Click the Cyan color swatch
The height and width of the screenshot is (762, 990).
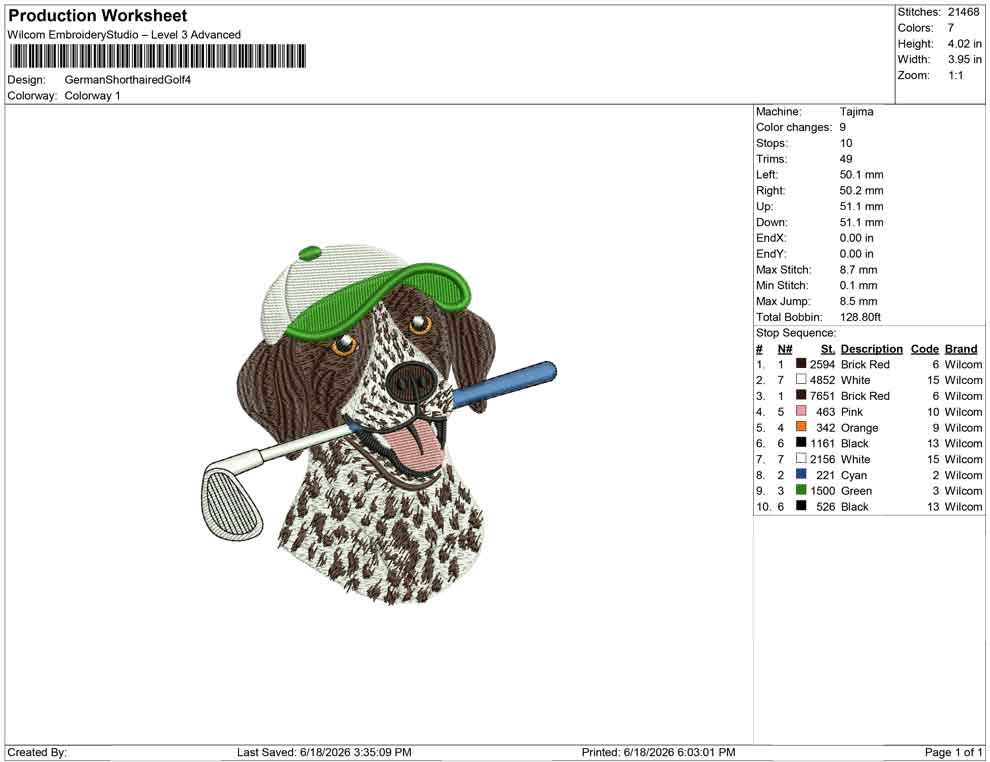[x=801, y=474]
